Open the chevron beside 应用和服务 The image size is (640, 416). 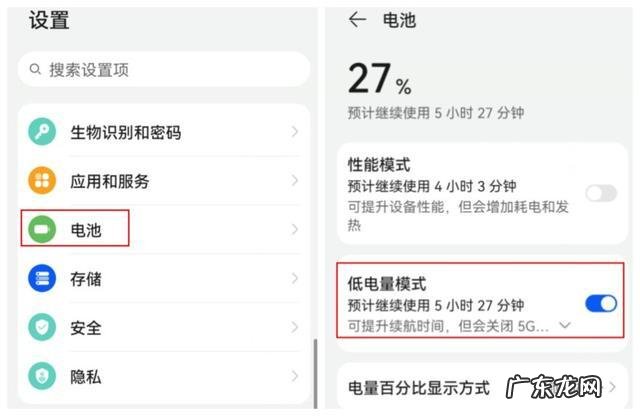tap(294, 181)
